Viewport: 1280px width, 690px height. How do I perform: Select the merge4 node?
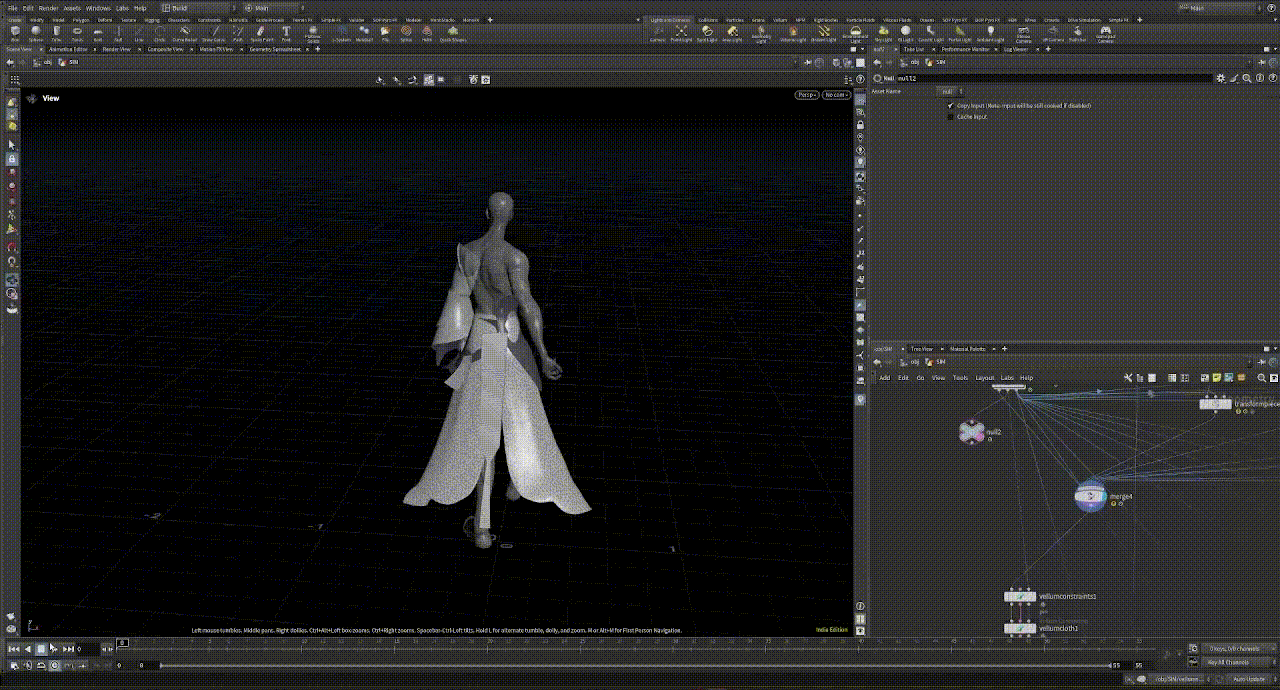point(1091,496)
